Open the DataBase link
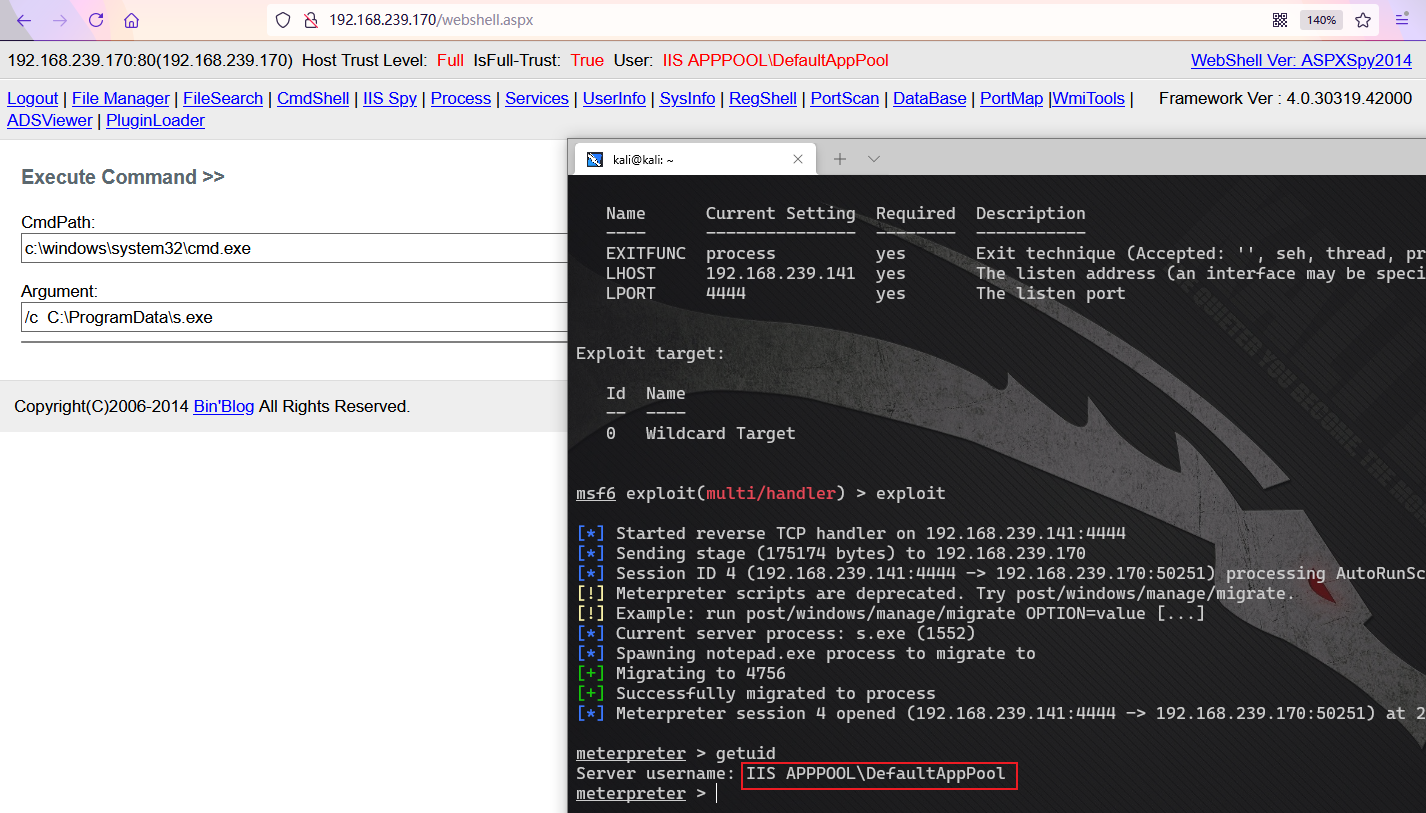Screen dimensions: 1426x813 tap(930, 98)
